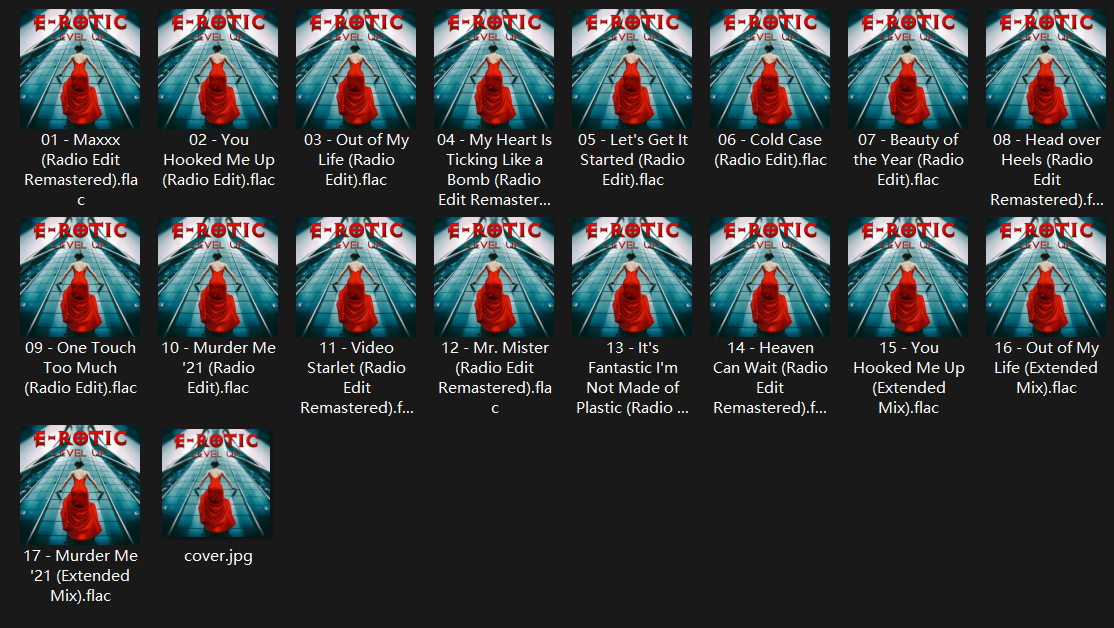This screenshot has width=1114, height=628.
Task: Select the 03 - Out of My Life Radio Edit thumbnail
Action: tap(356, 69)
